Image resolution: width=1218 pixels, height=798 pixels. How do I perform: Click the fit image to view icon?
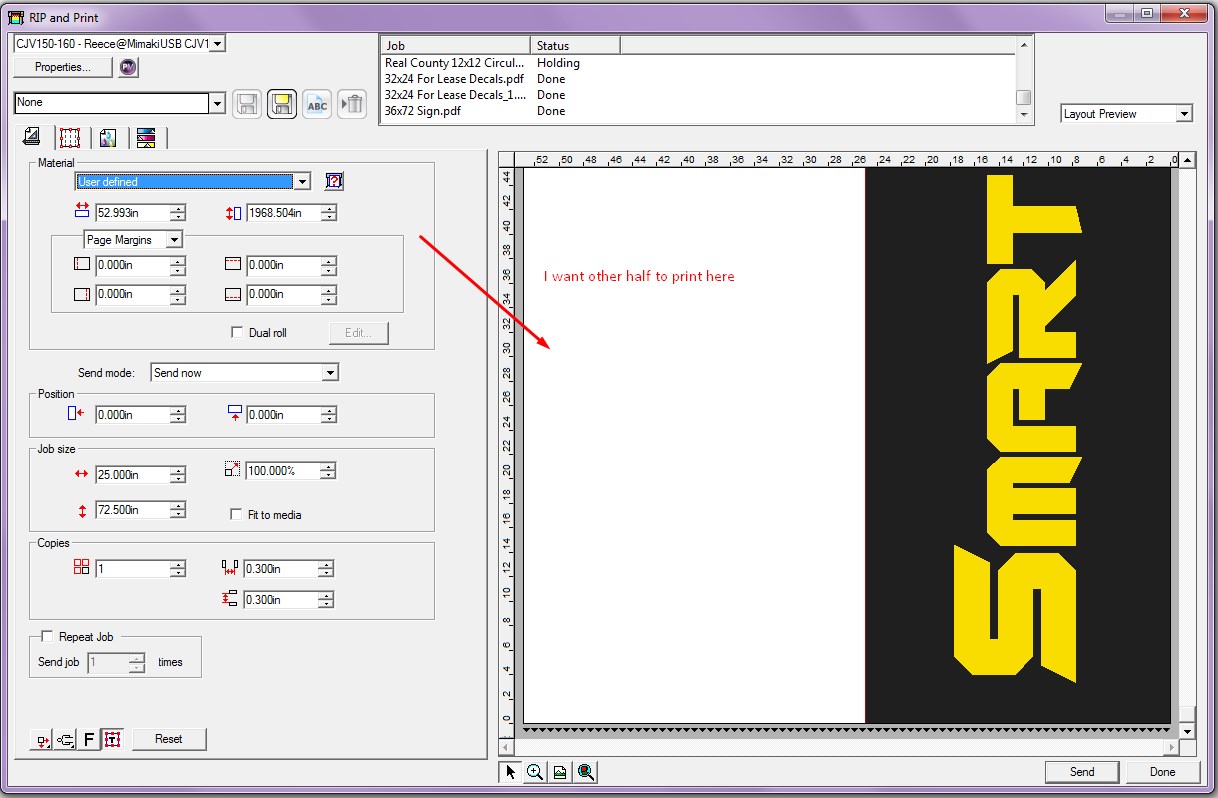(560, 772)
